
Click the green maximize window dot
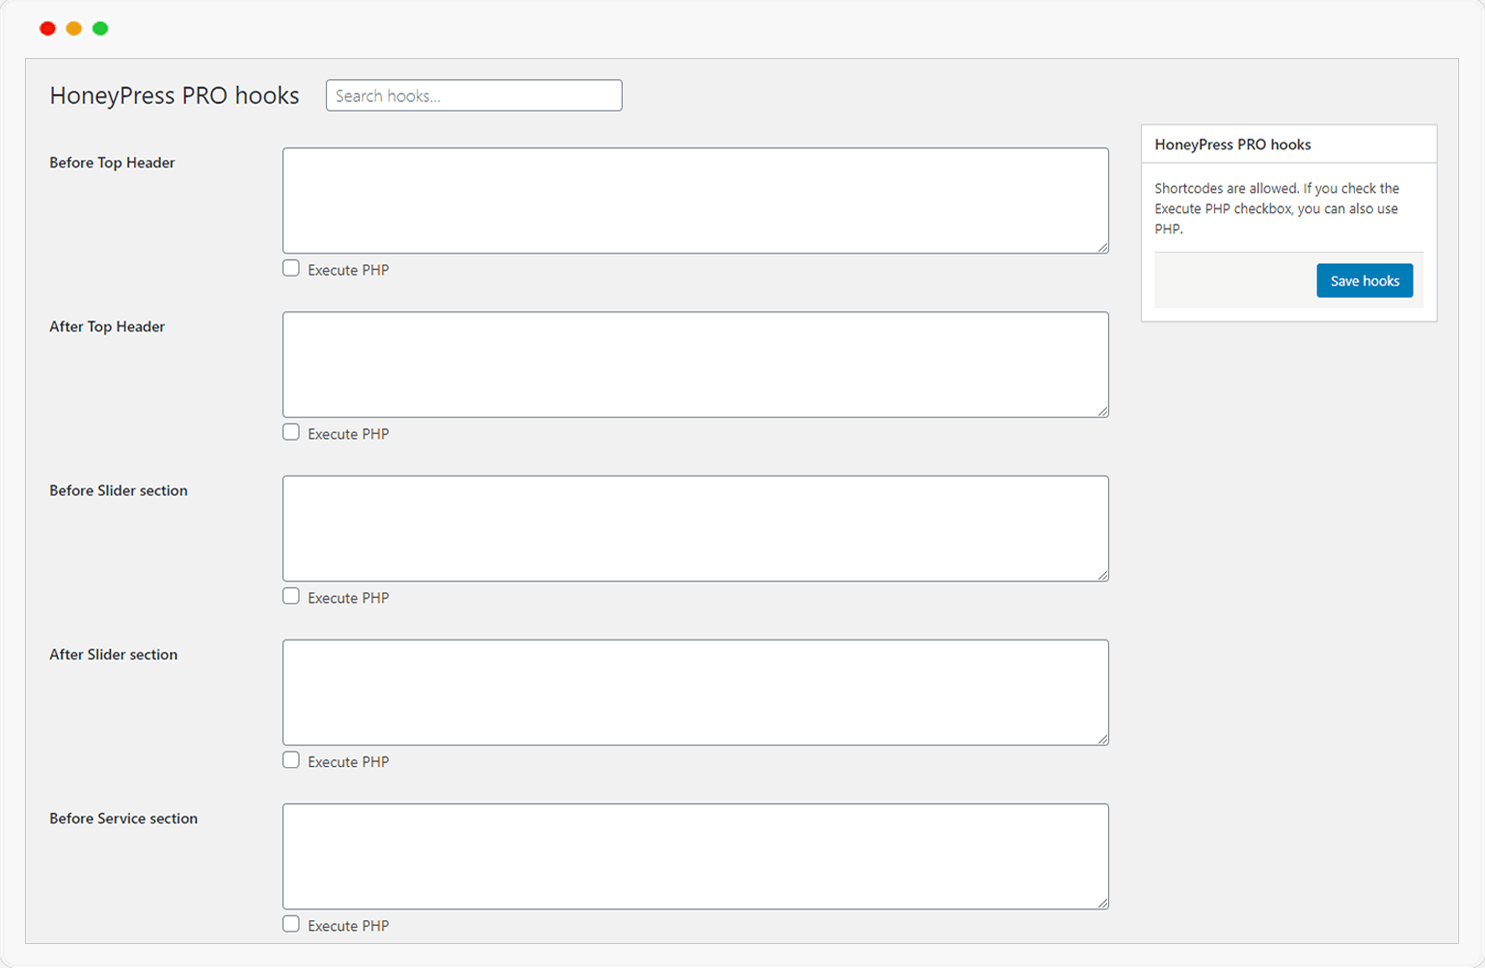coord(100,28)
